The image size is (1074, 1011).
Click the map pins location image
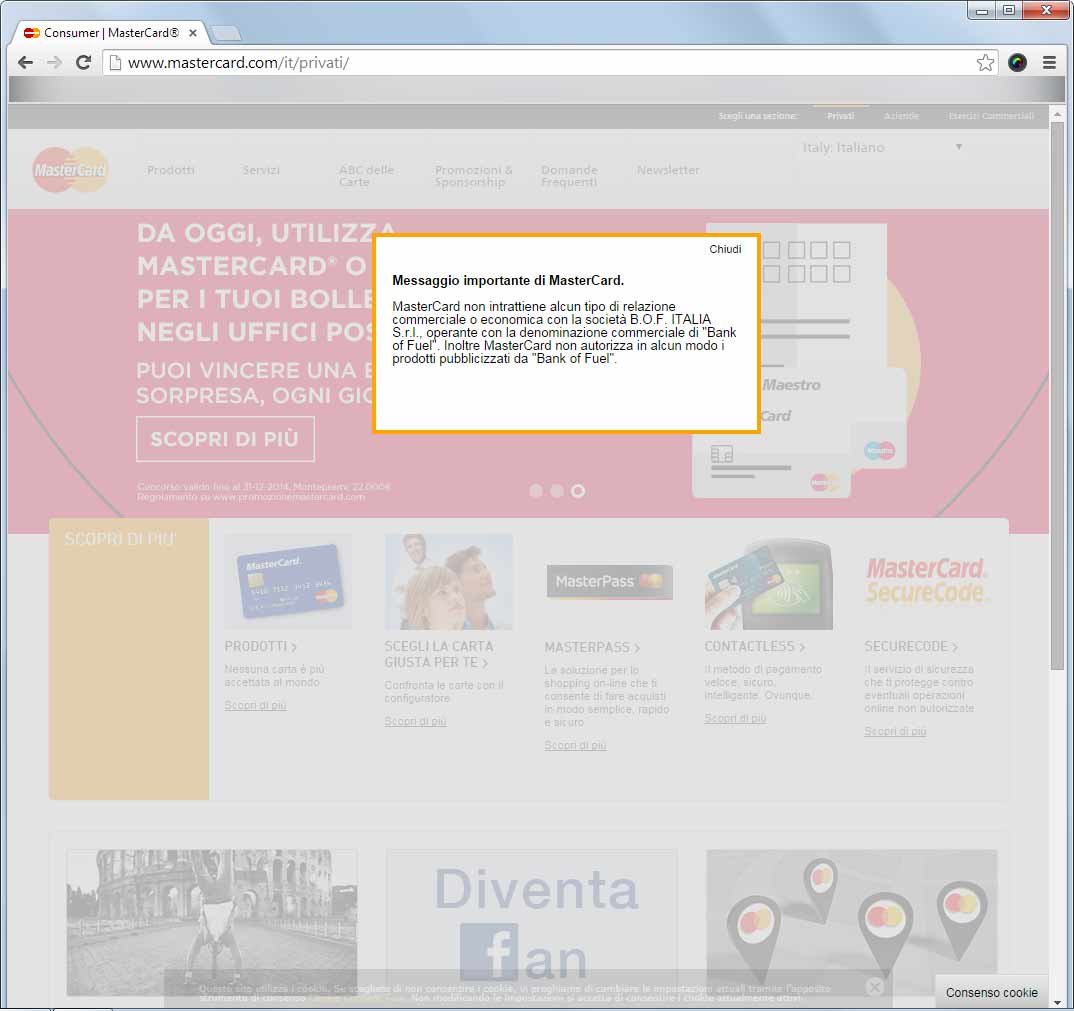[x=851, y=922]
